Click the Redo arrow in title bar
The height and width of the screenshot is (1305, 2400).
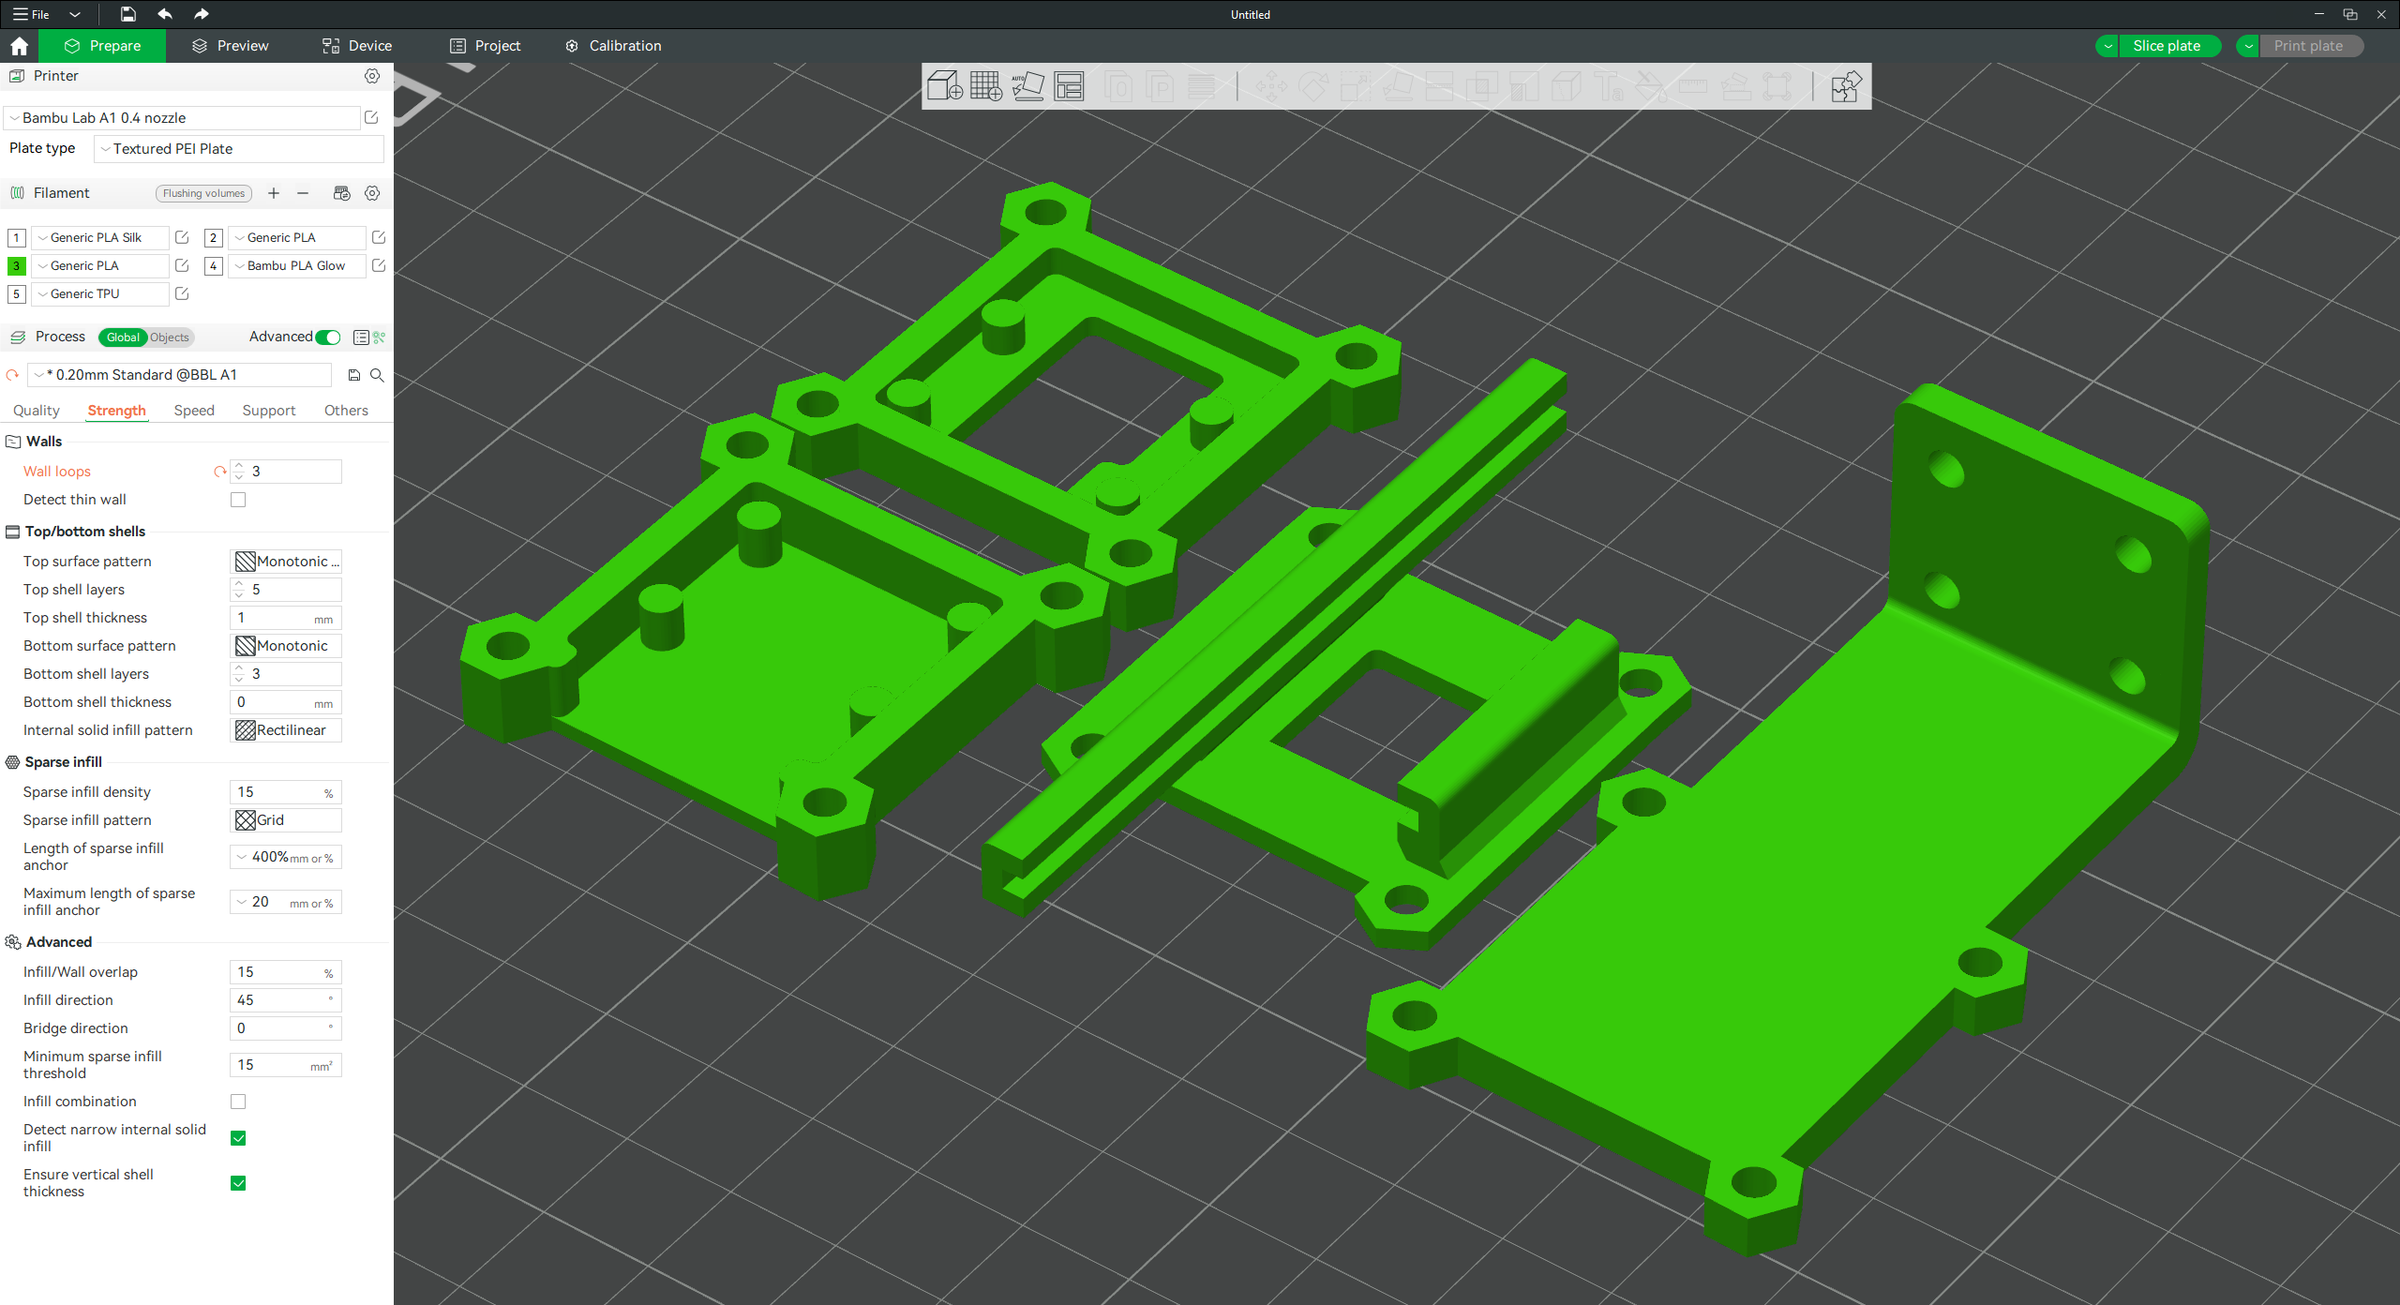point(201,14)
